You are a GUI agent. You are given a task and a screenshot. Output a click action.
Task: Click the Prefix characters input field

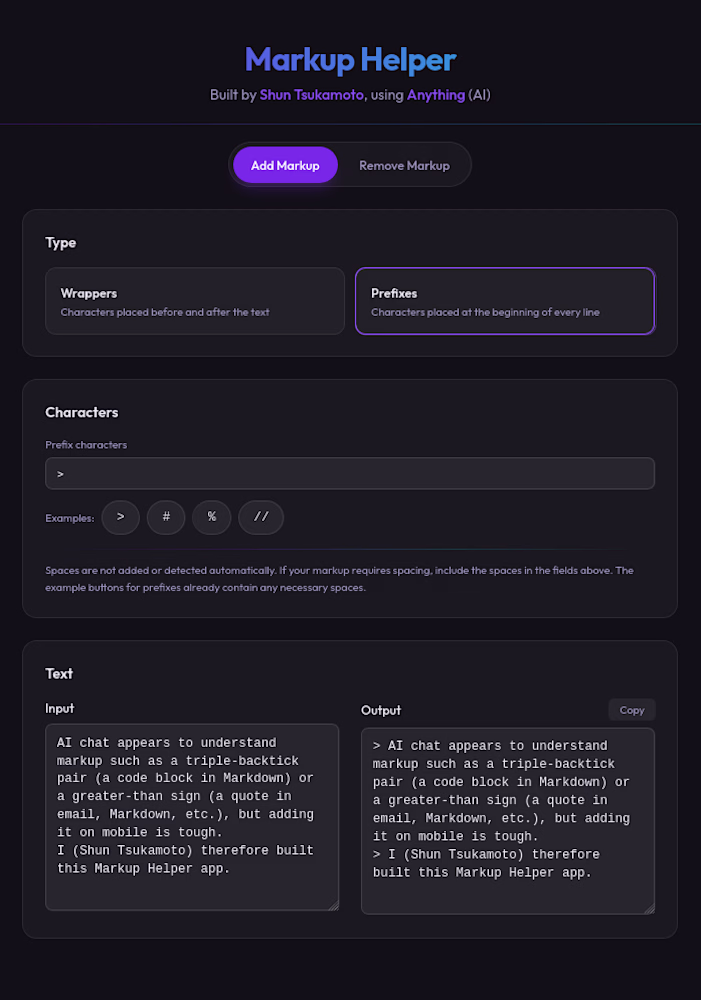coord(350,473)
